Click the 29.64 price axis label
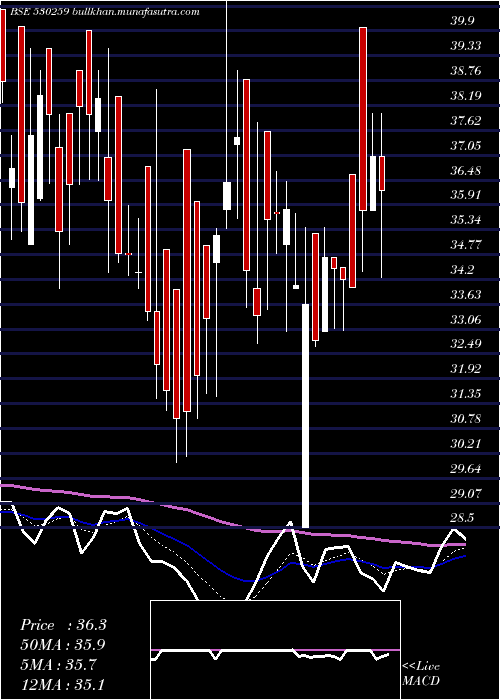The width and height of the screenshot is (500, 700). [467, 469]
